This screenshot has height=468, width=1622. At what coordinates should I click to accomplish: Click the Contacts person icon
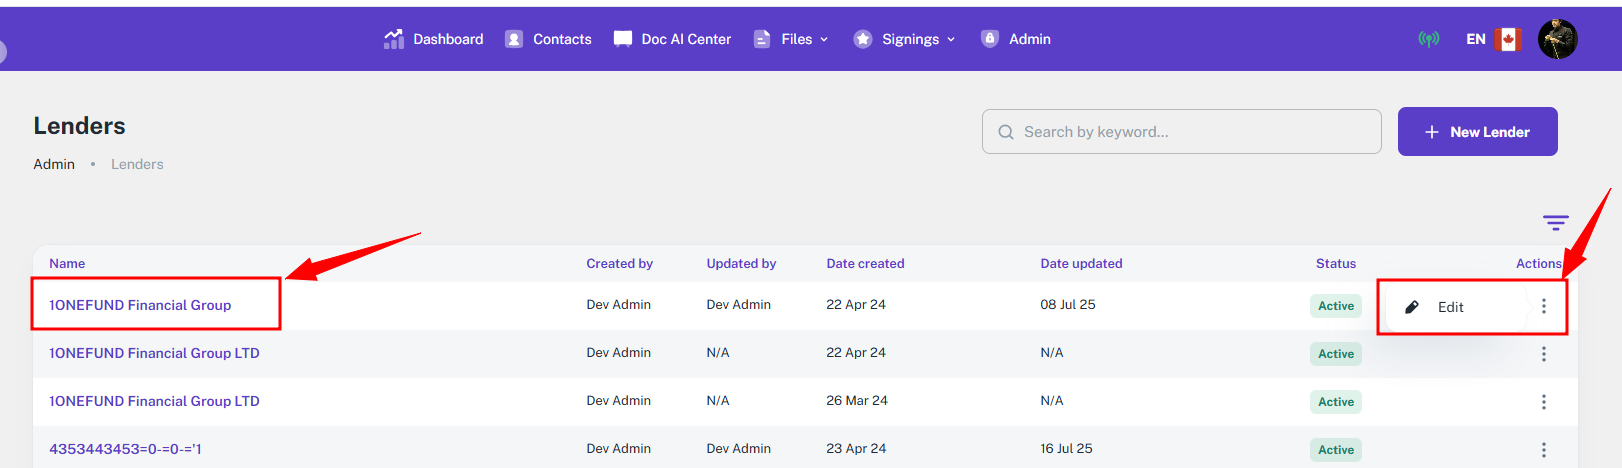(x=514, y=39)
